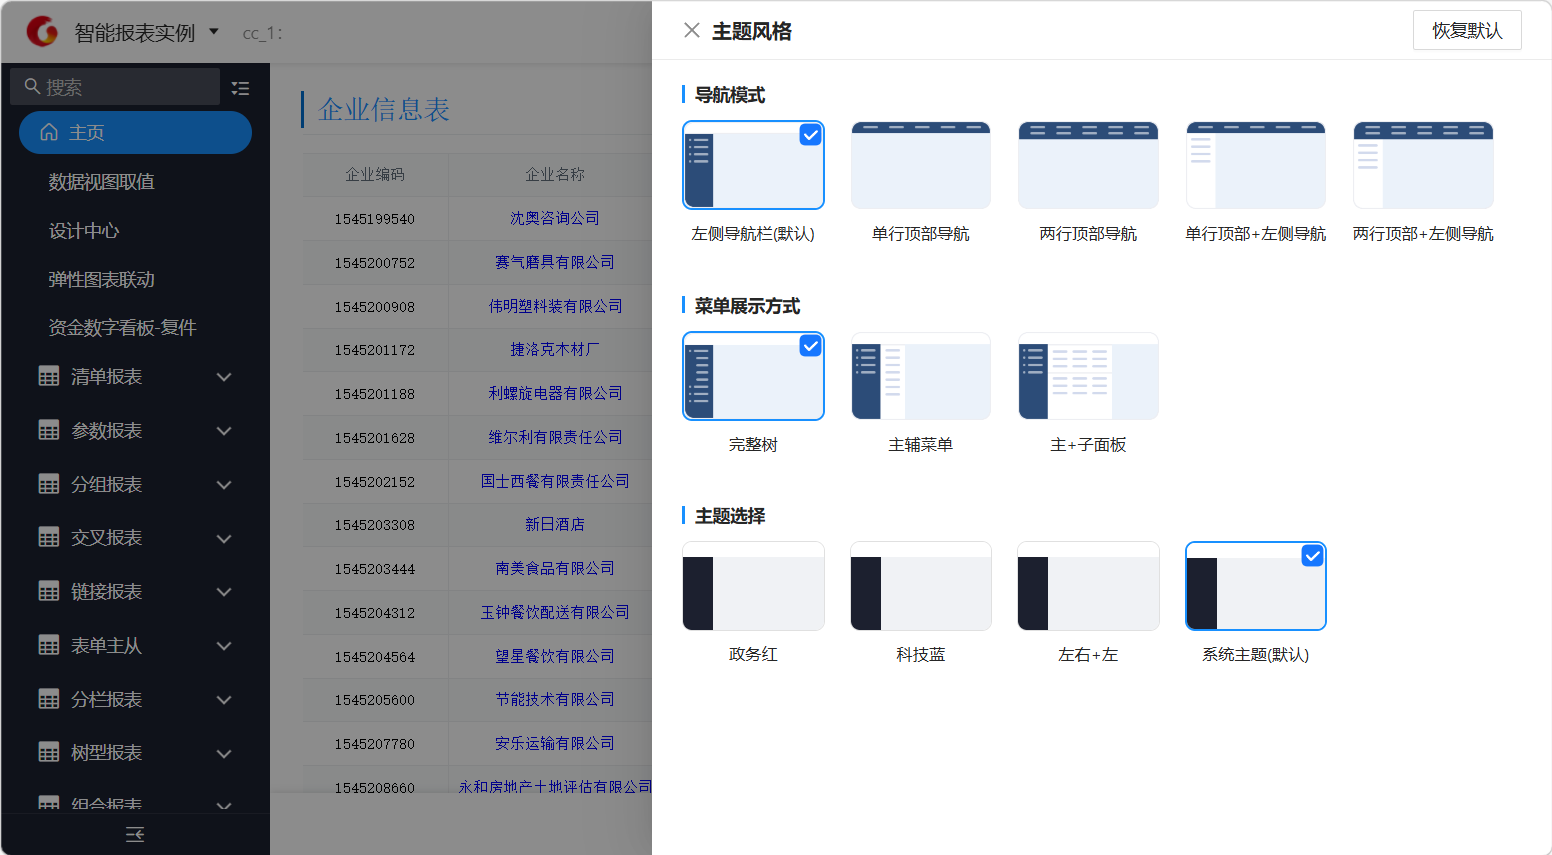Screen dimensions: 1552x855
Task: Click the table icon next to 参数报表
Action: 49,431
